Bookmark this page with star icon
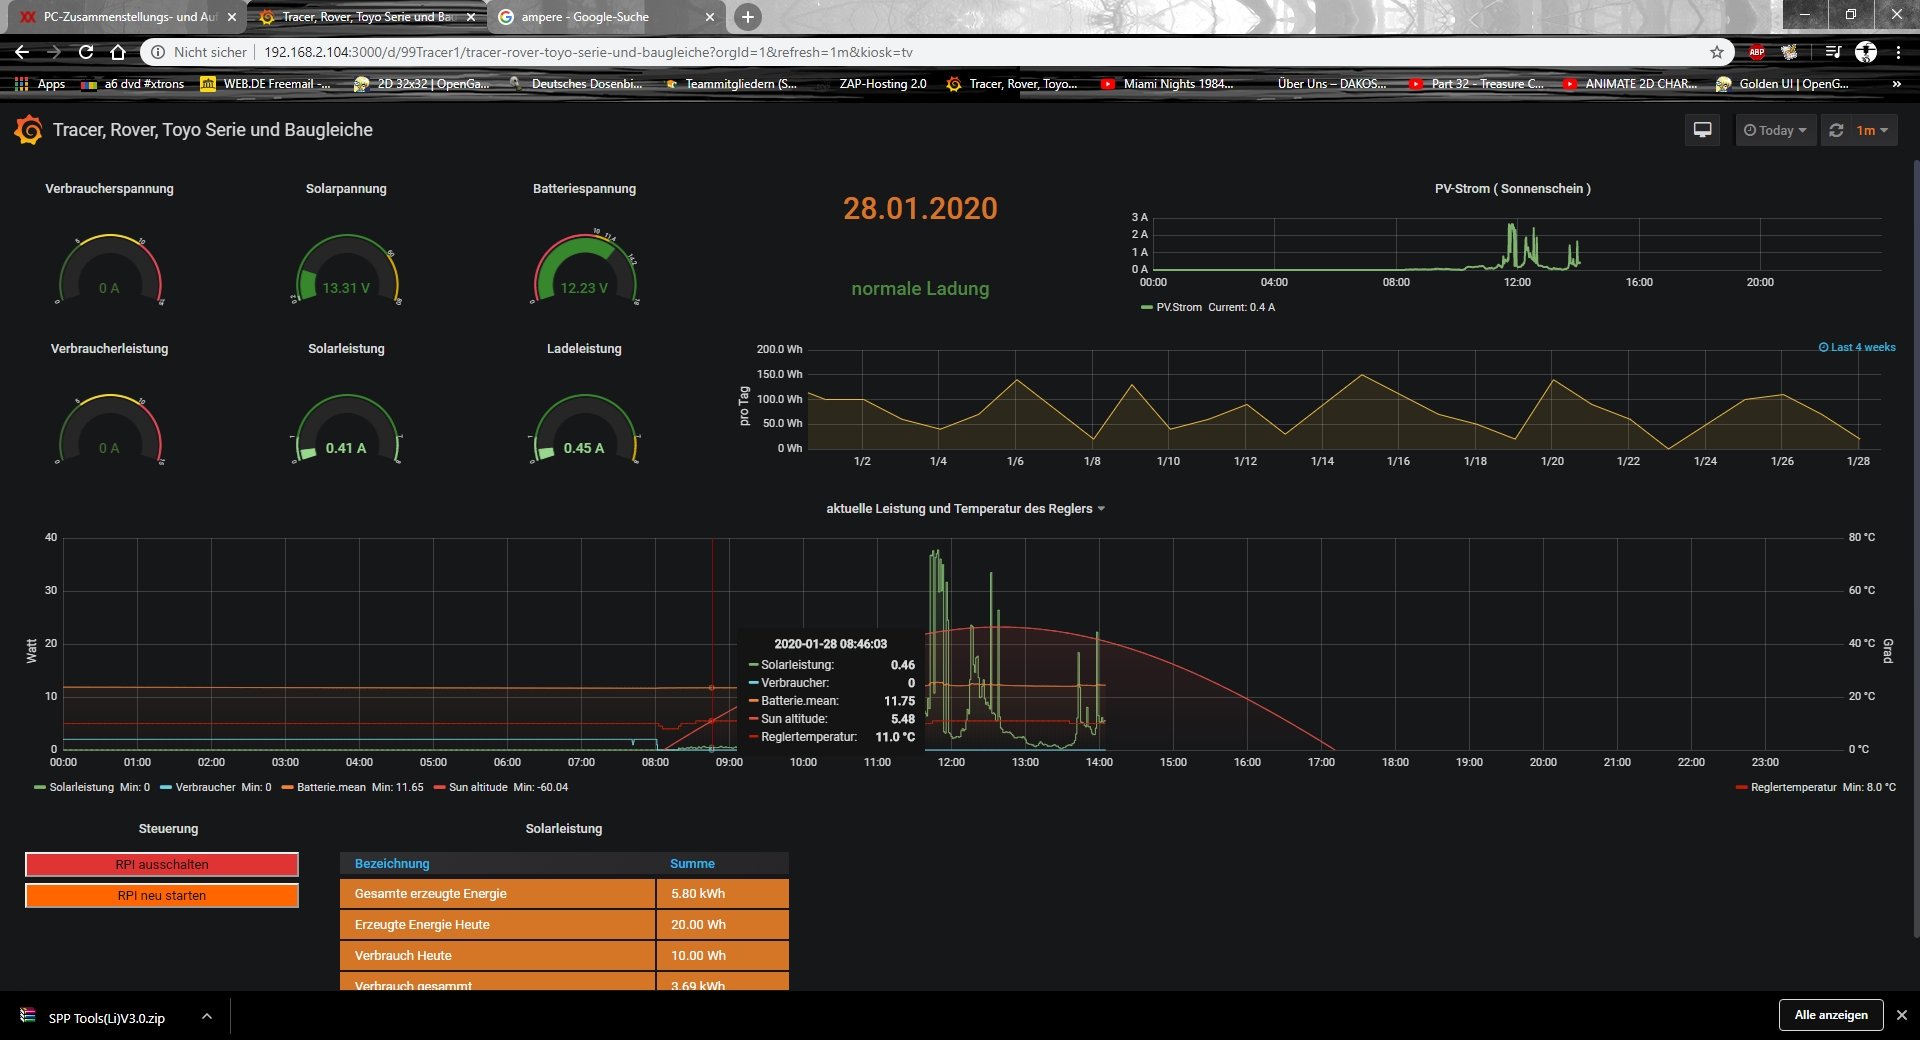This screenshot has height=1040, width=1920. [x=1717, y=52]
